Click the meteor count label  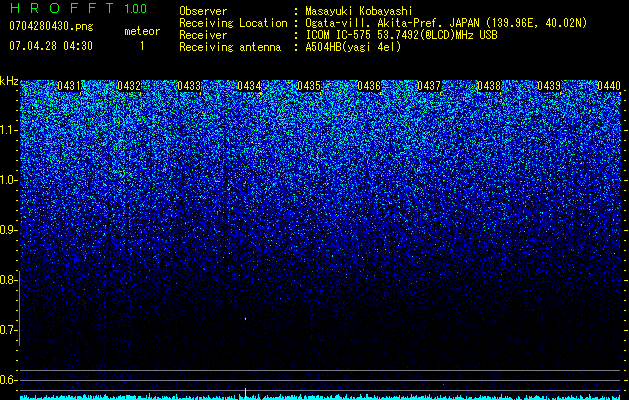pyautogui.click(x=142, y=31)
